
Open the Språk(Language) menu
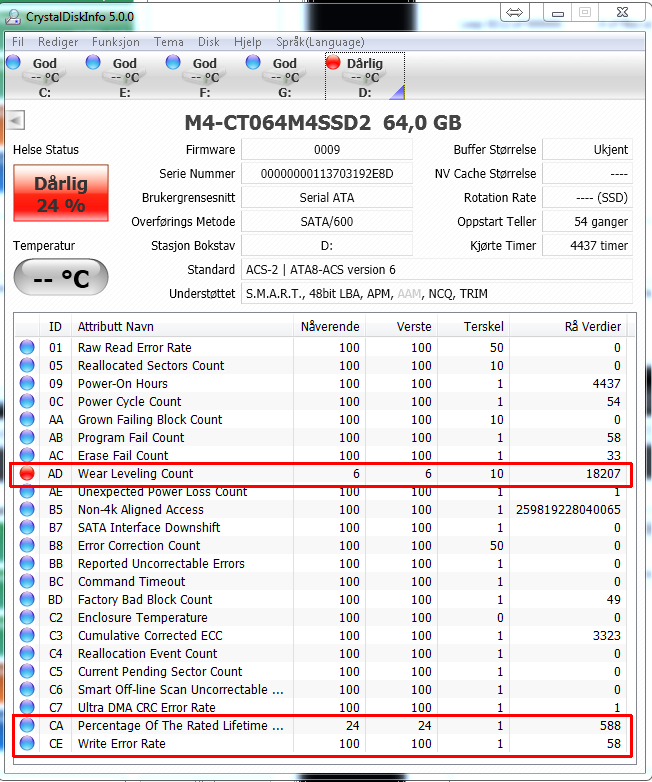coord(320,42)
